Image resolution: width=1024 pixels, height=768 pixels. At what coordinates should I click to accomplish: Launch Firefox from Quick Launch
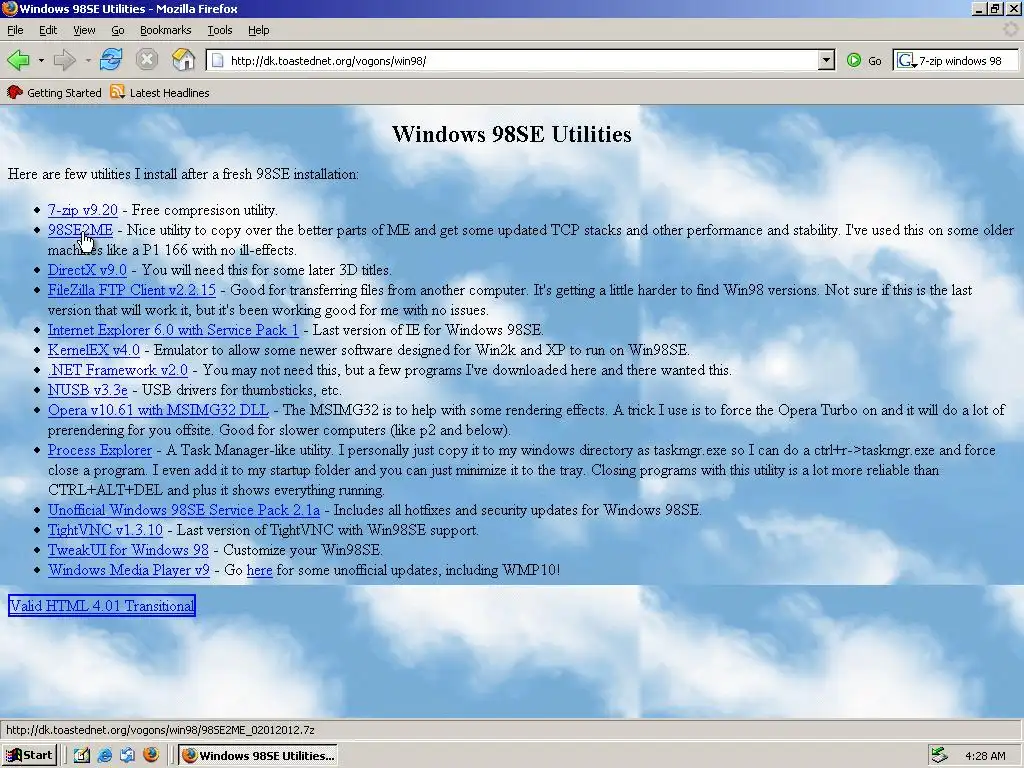(151, 755)
